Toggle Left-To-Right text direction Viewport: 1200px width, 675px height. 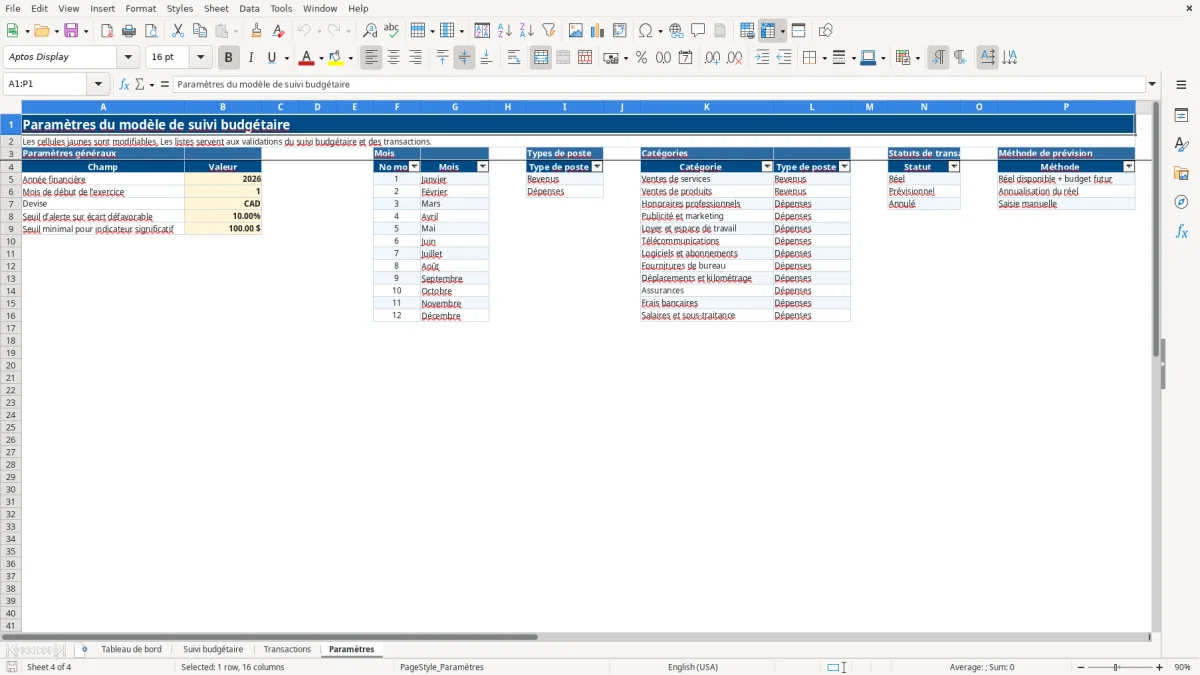(938, 58)
